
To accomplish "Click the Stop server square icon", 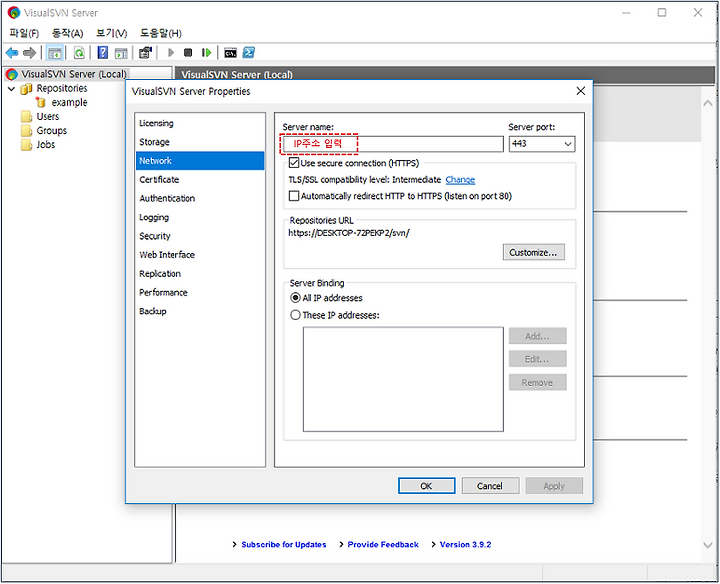I will tap(188, 53).
